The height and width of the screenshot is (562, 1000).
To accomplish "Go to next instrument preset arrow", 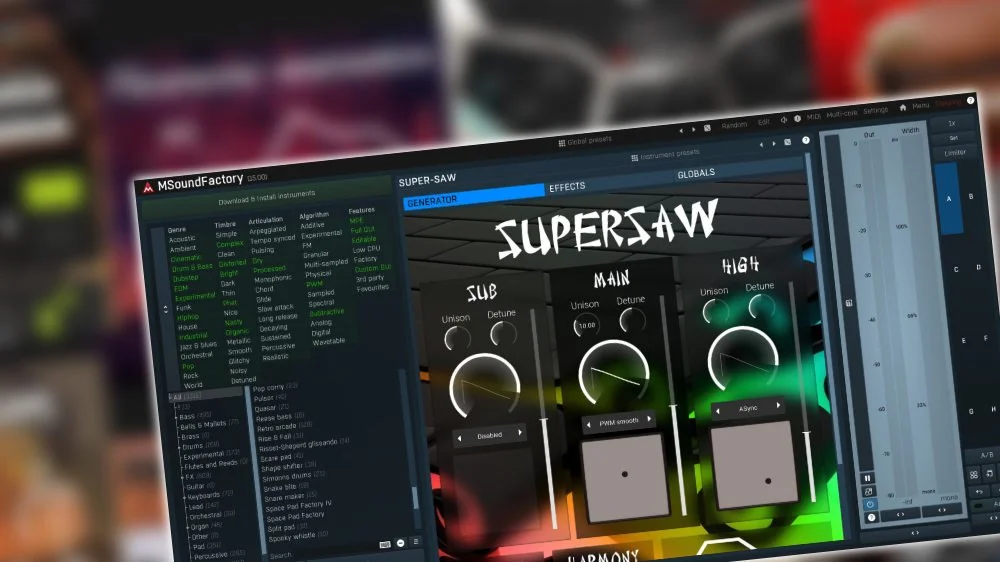I will tap(774, 144).
